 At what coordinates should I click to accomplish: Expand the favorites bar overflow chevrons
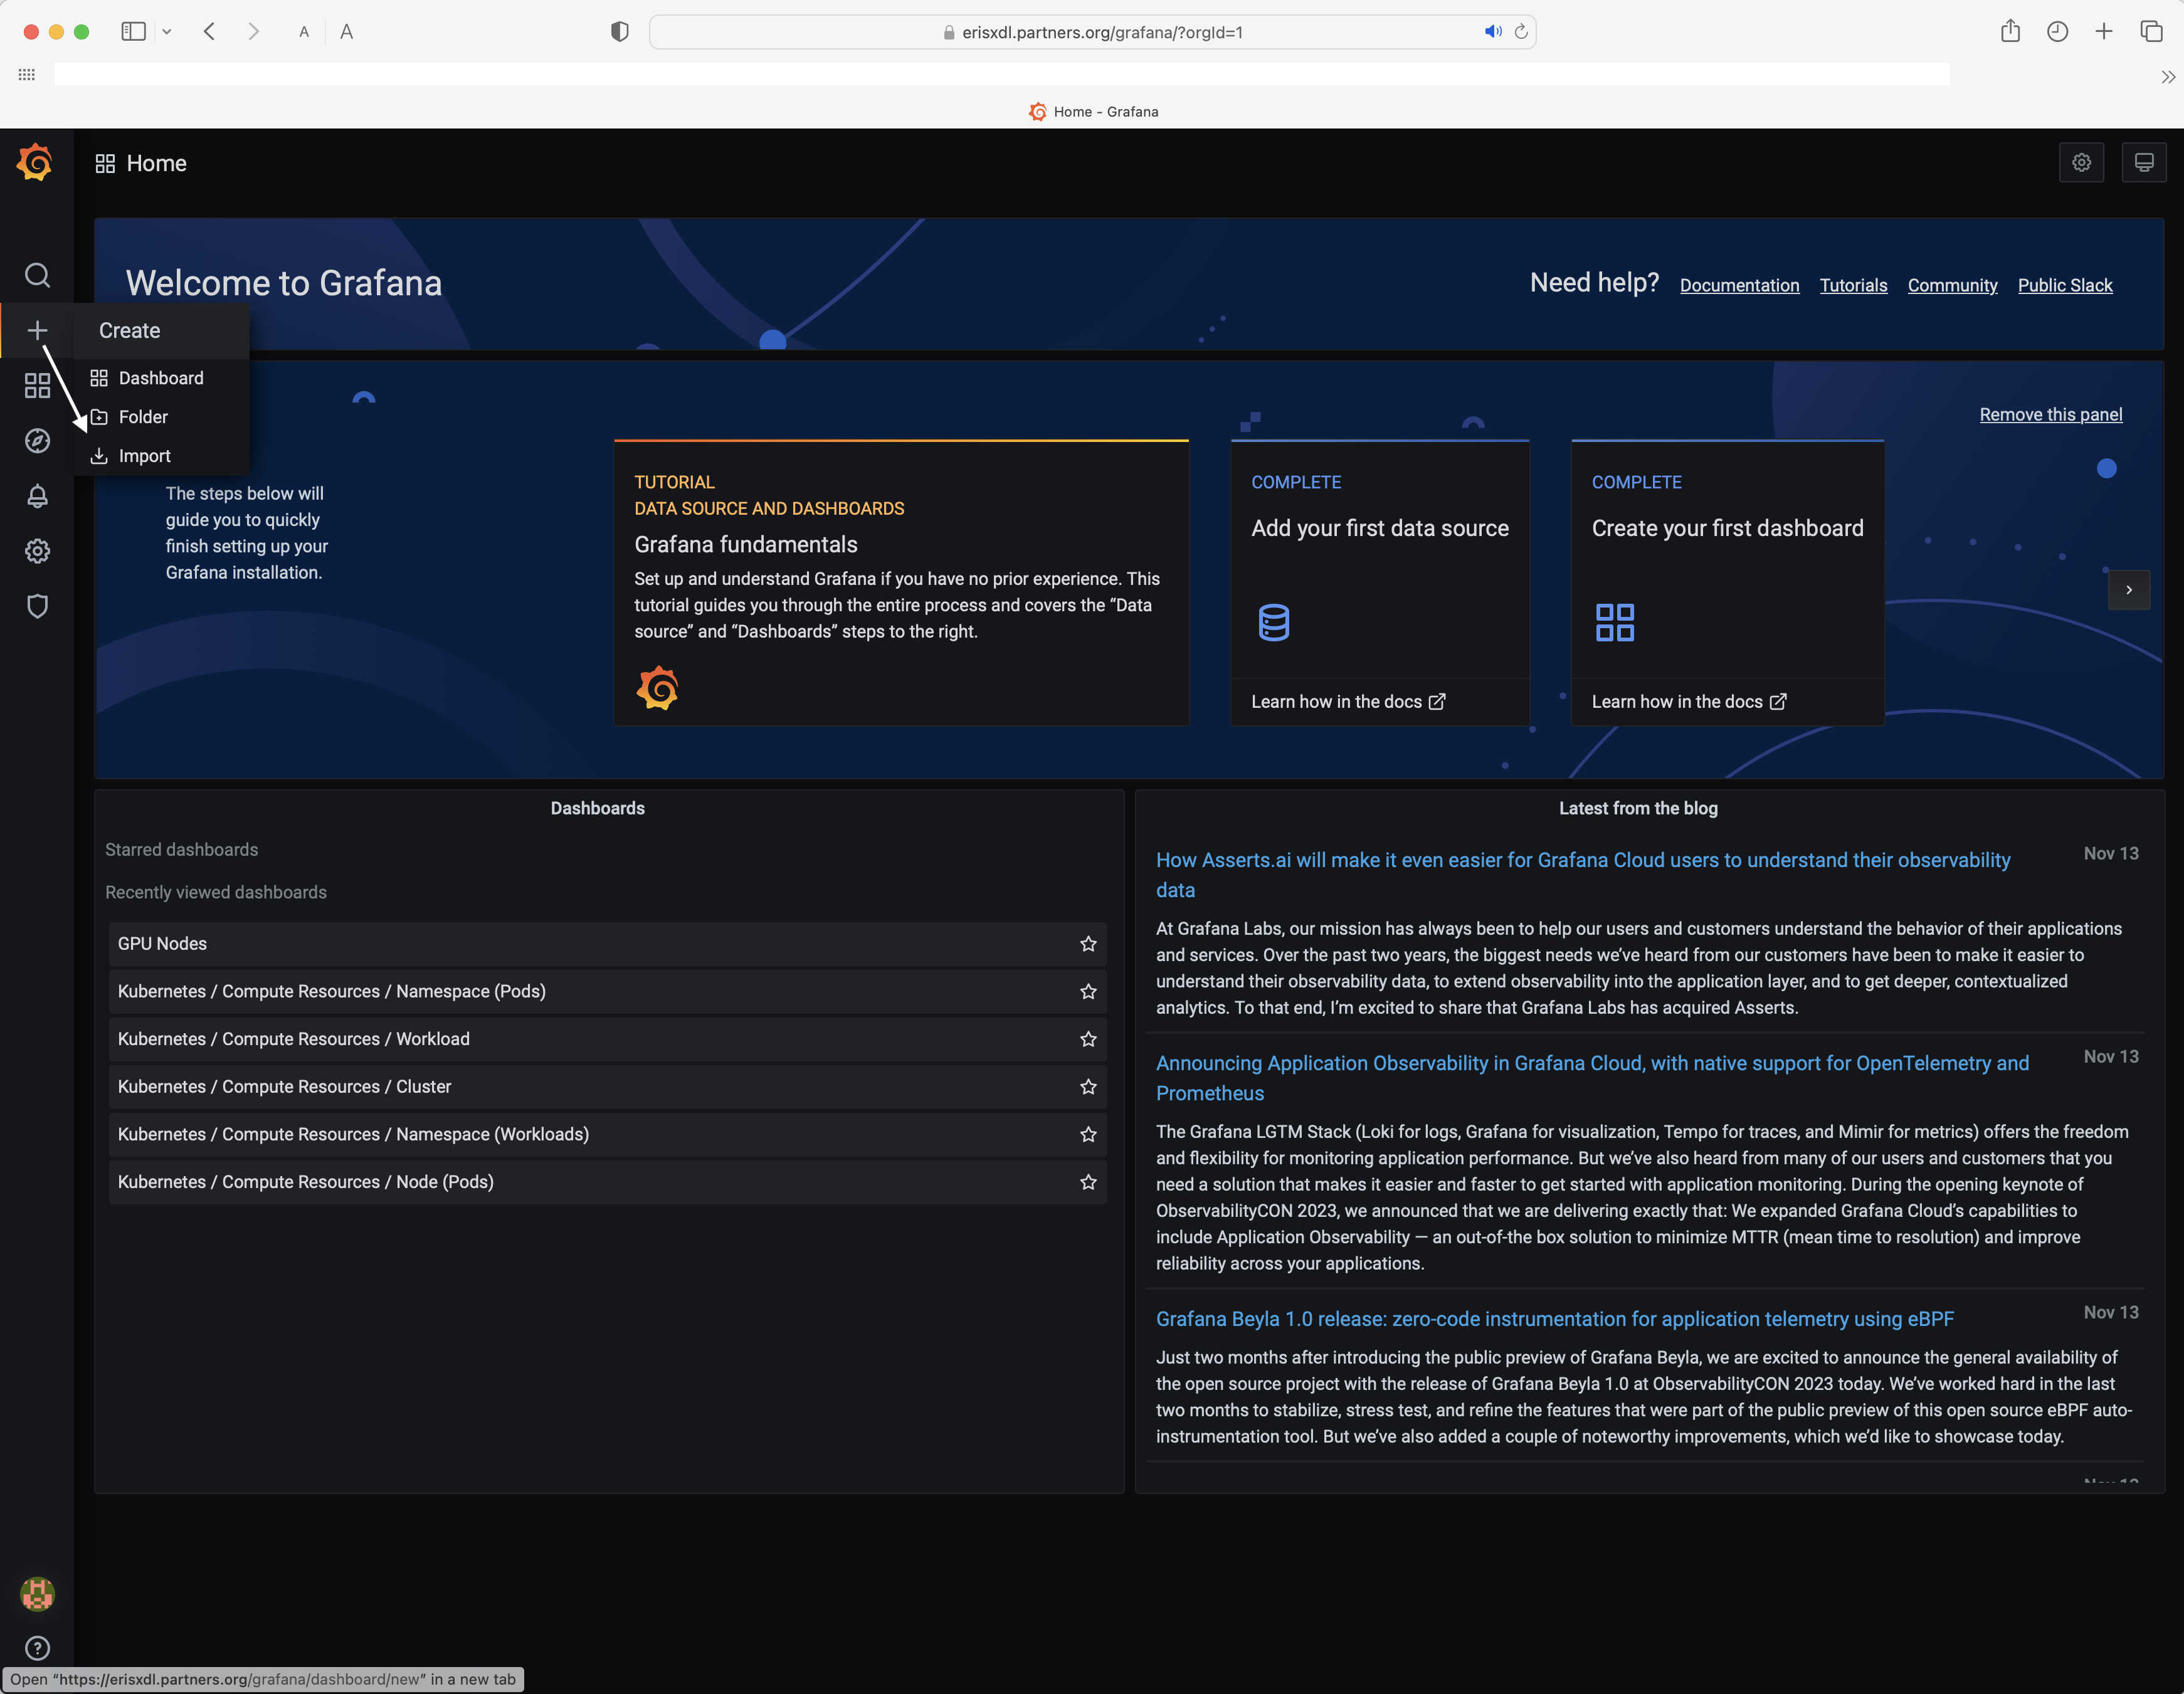tap(2167, 77)
